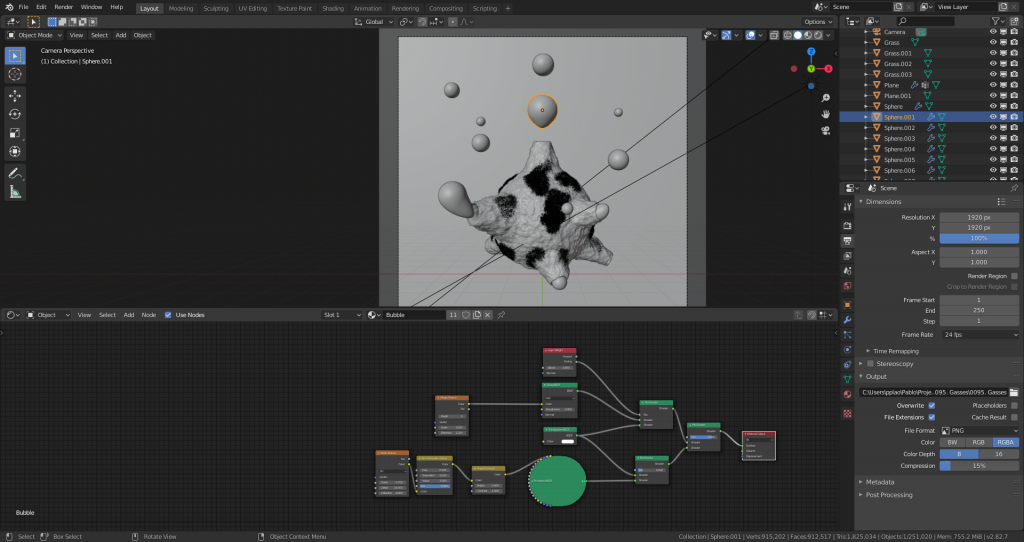Screen dimensions: 1024x542
Task: Choose the Scale tool
Action: pyautogui.click(x=15, y=133)
